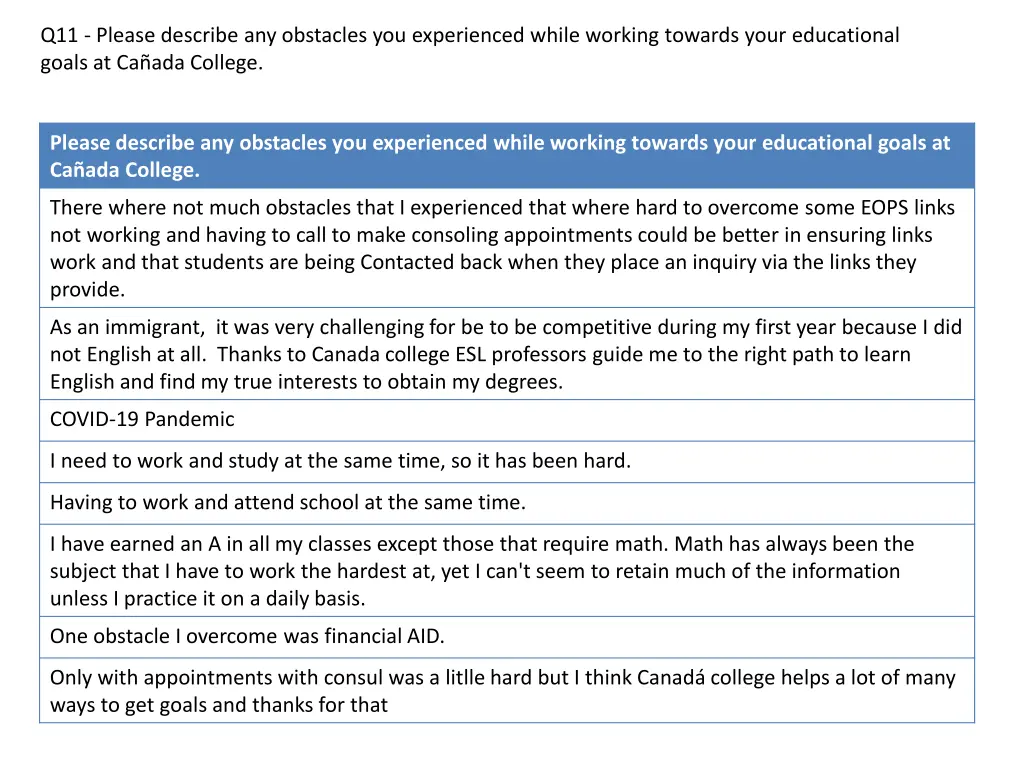Select 'I need to work and study' row
Viewport: 1024px width, 768px height.
tap(507, 462)
